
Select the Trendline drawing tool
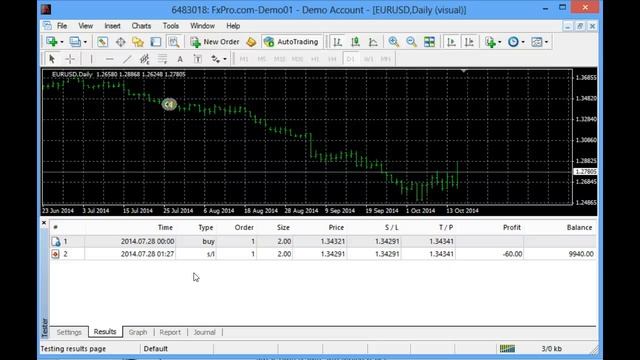127,59
